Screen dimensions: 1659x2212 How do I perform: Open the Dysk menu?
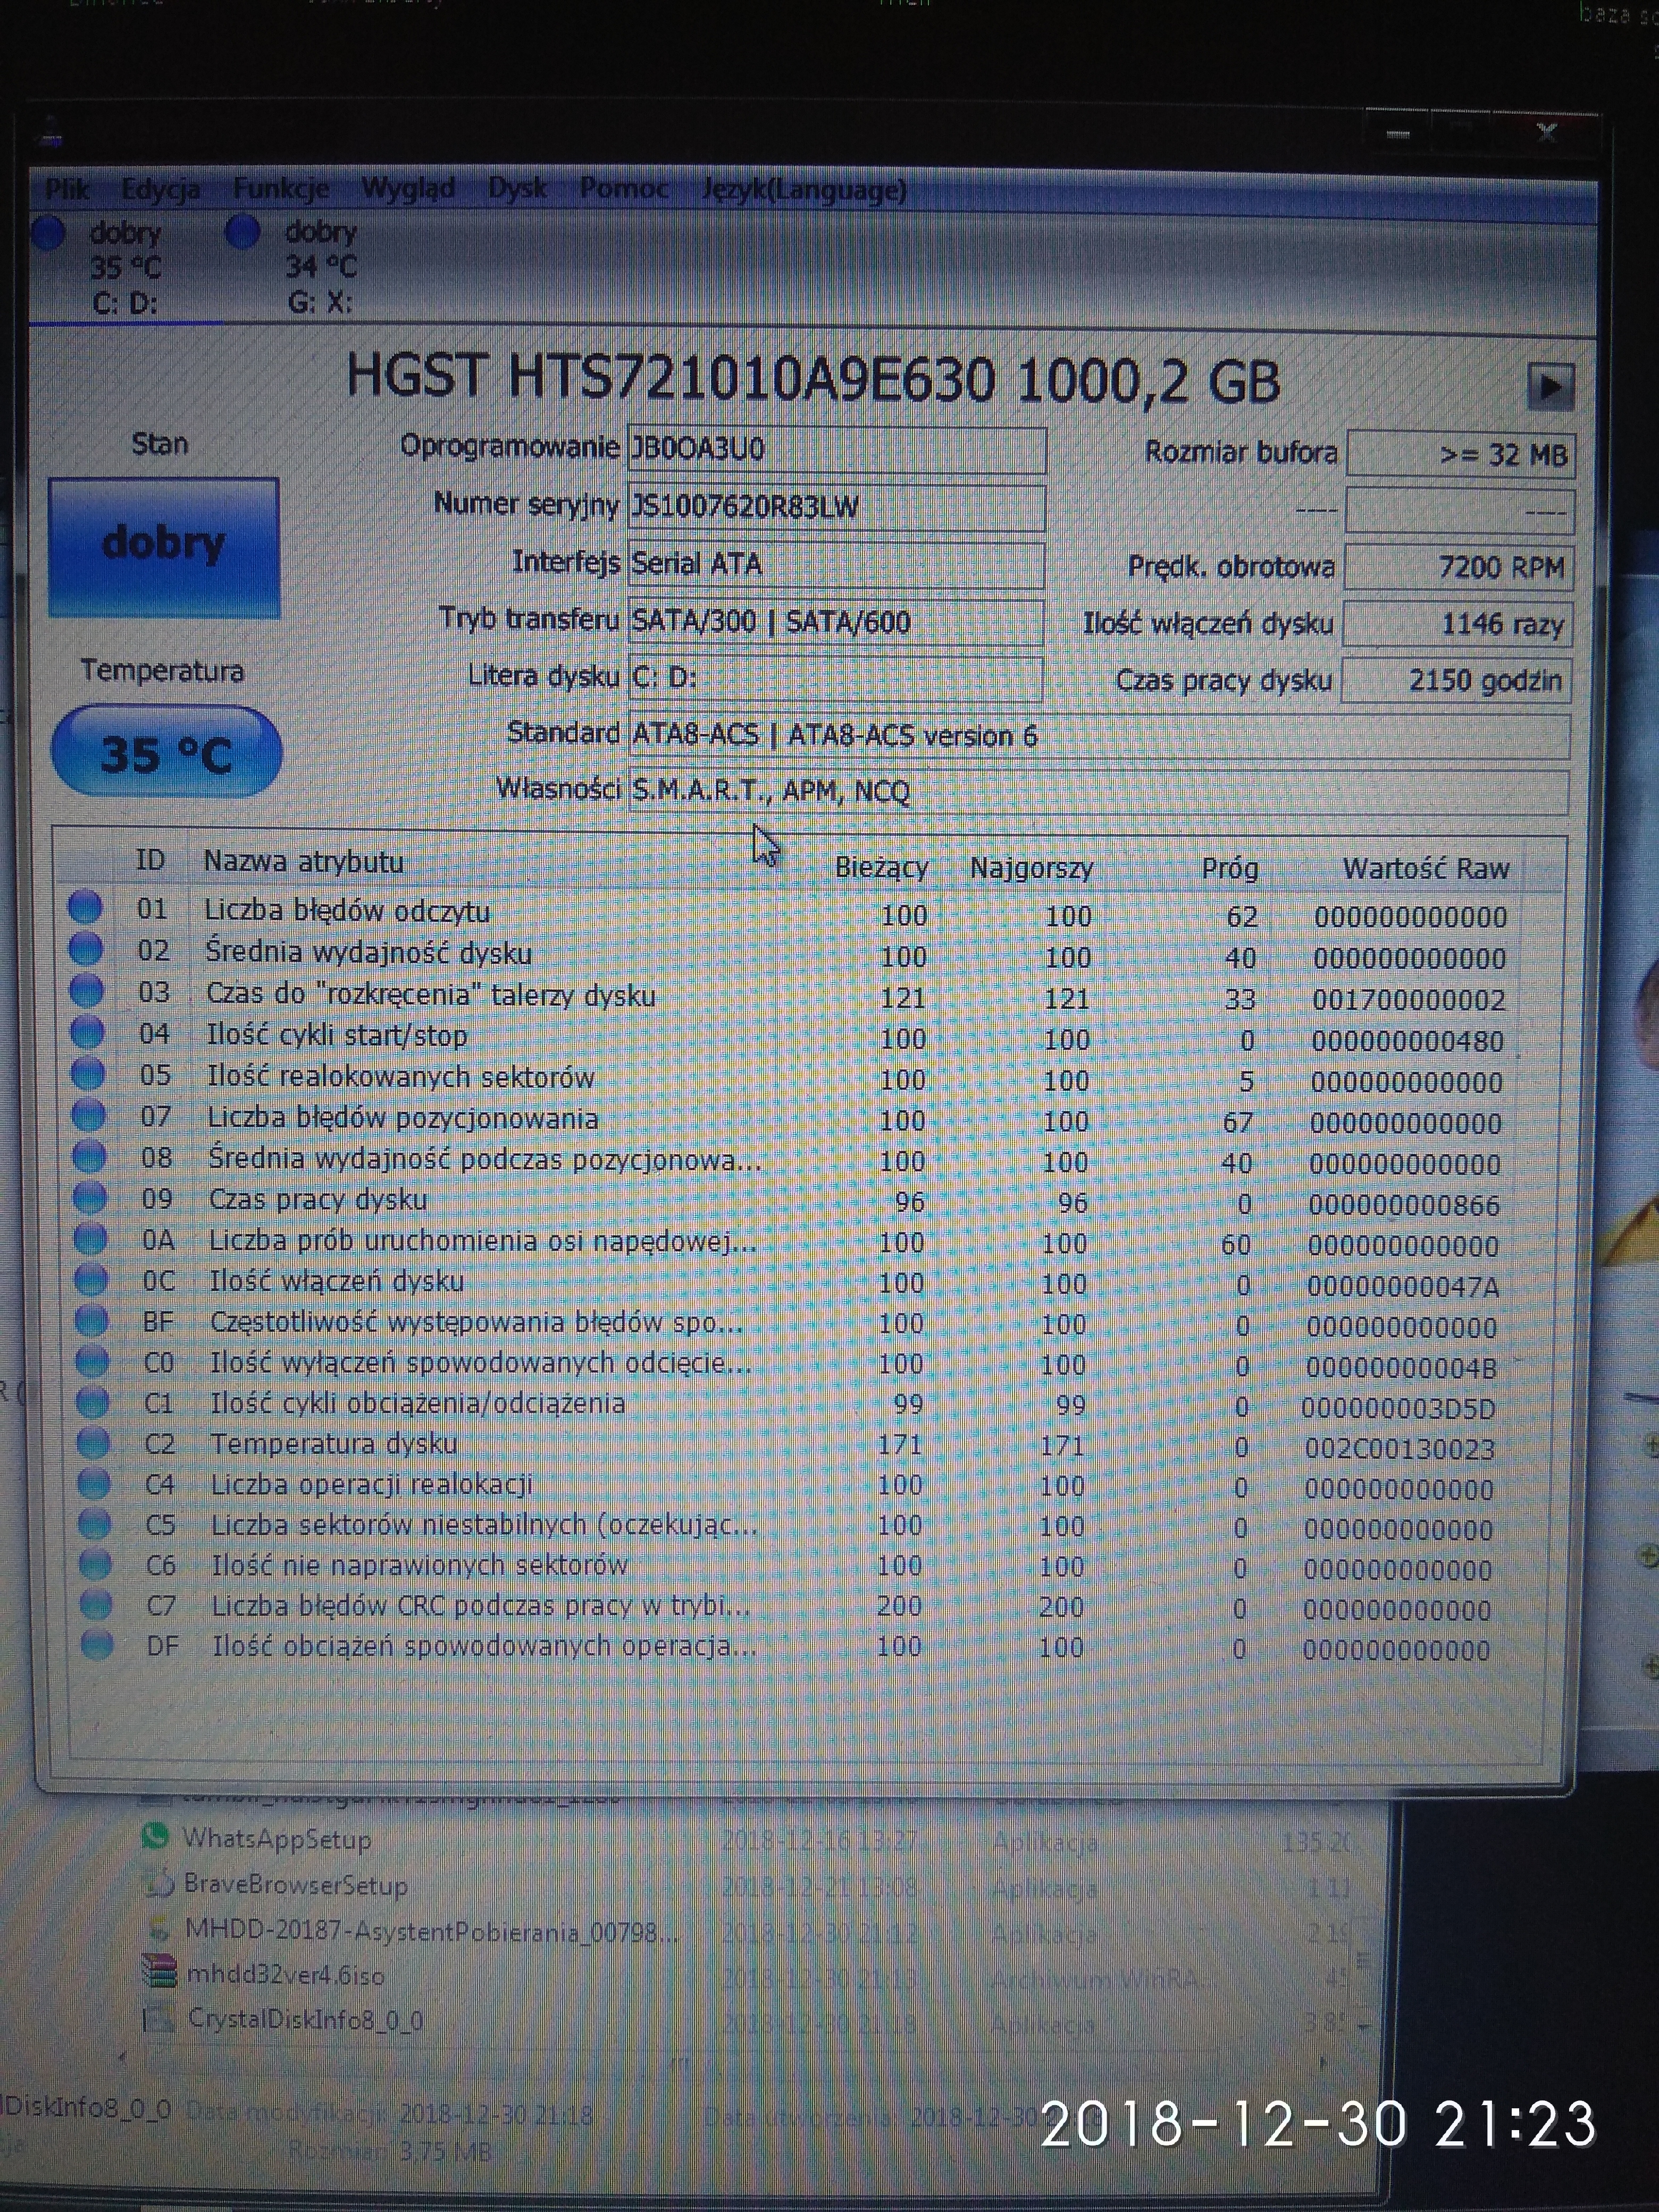tap(517, 188)
